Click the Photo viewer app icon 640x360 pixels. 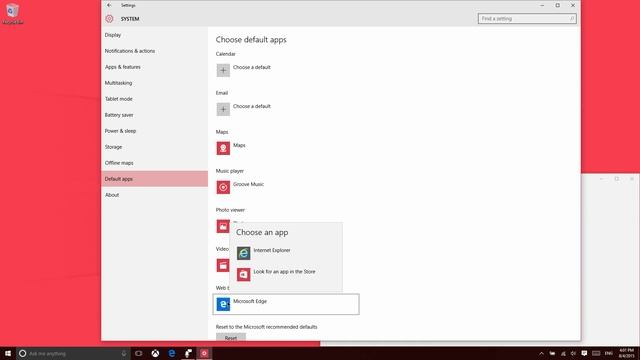(x=223, y=226)
